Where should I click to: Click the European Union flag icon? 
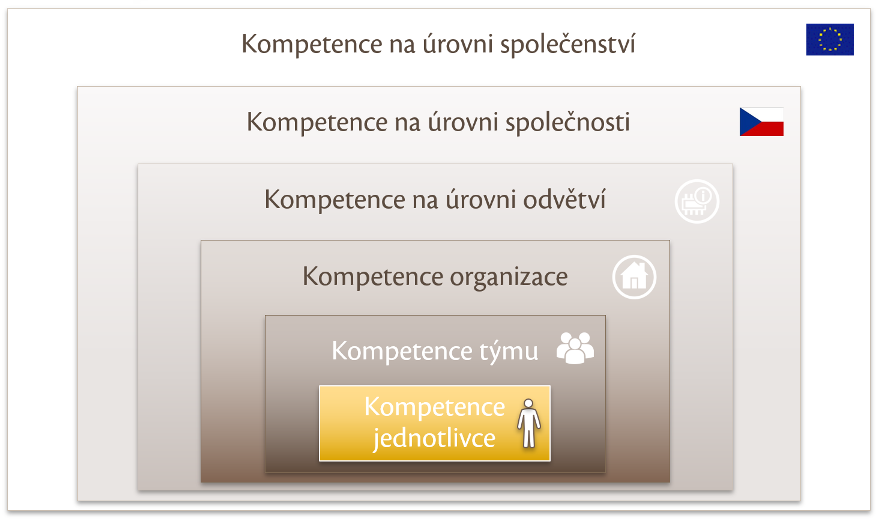click(829, 39)
